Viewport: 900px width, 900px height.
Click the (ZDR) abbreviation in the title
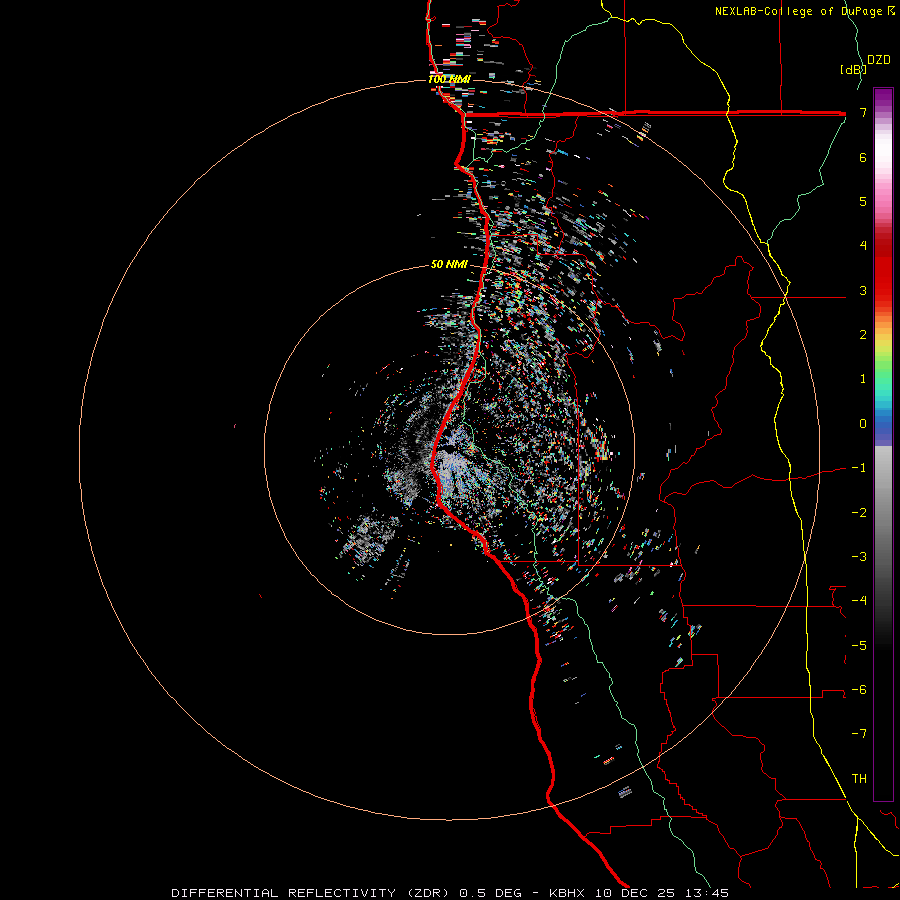point(429,893)
